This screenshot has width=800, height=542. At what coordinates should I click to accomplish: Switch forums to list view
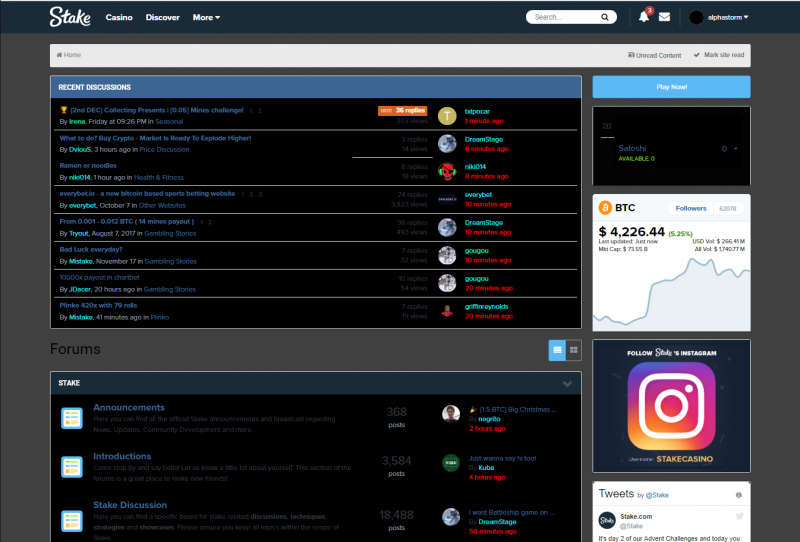point(557,350)
